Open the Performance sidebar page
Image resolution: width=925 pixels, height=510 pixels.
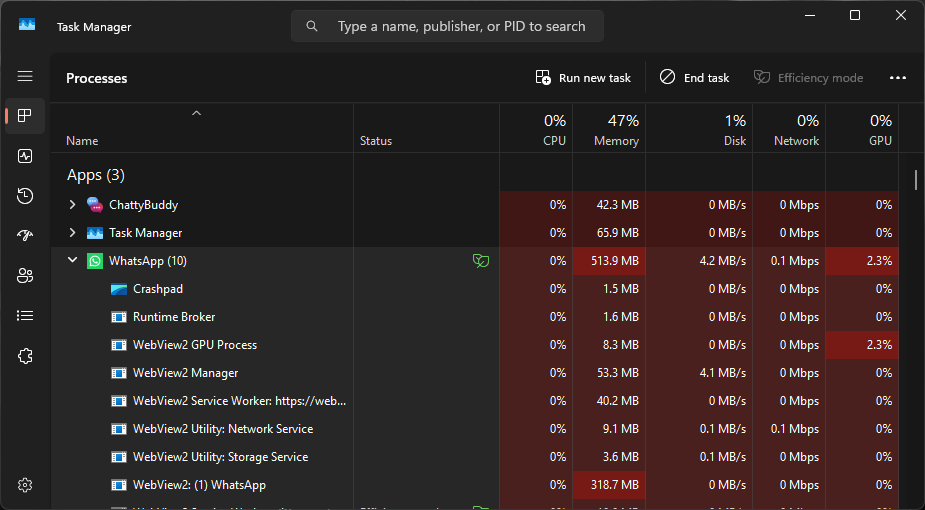tap(25, 156)
